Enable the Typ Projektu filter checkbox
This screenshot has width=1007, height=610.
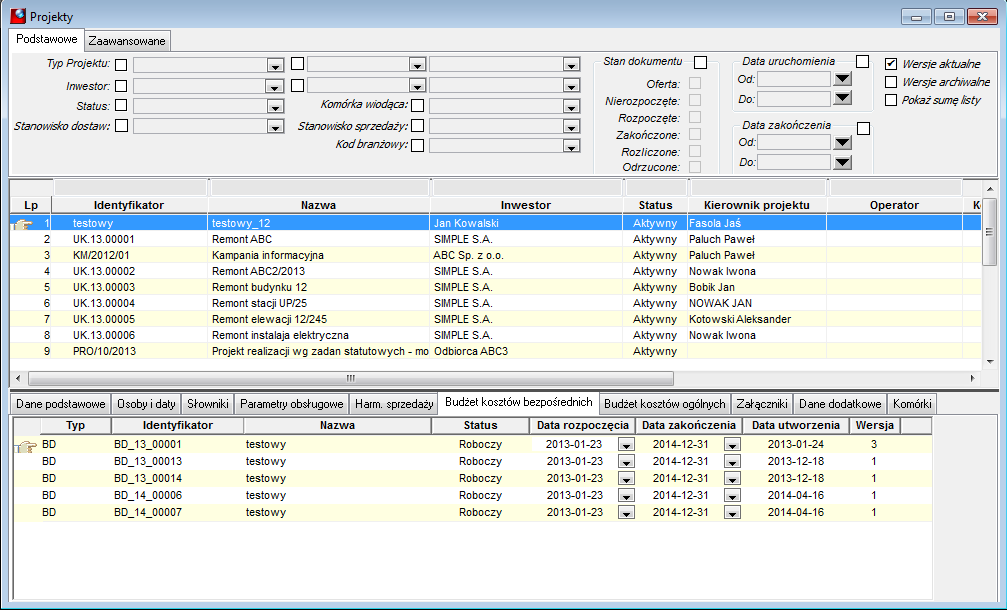121,65
